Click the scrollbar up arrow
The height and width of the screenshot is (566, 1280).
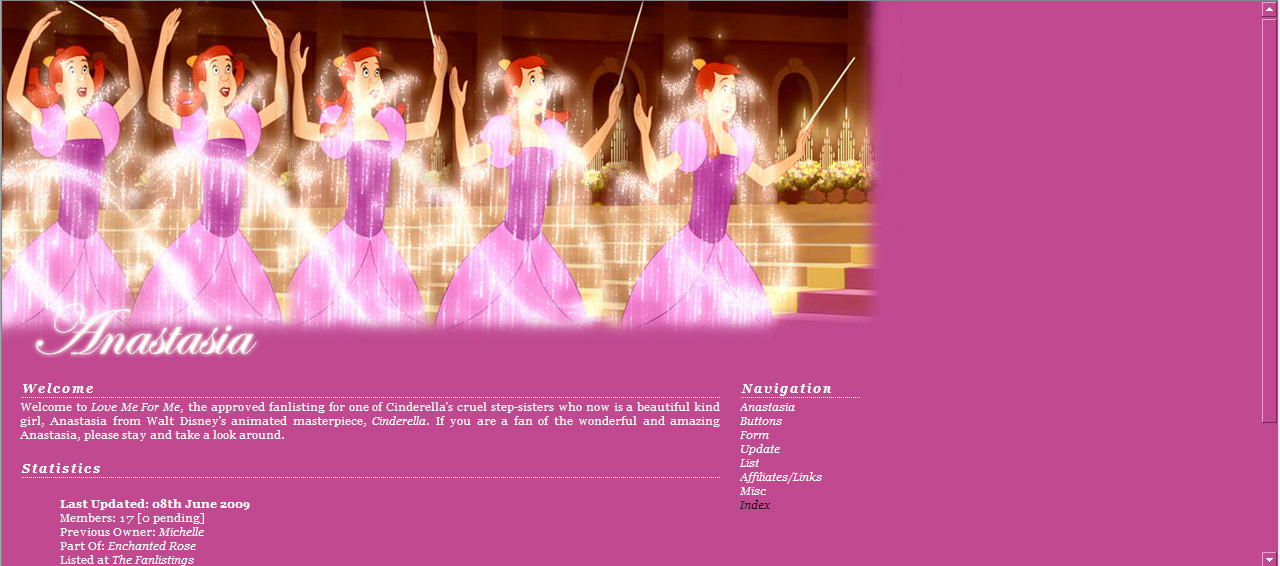point(1269,8)
